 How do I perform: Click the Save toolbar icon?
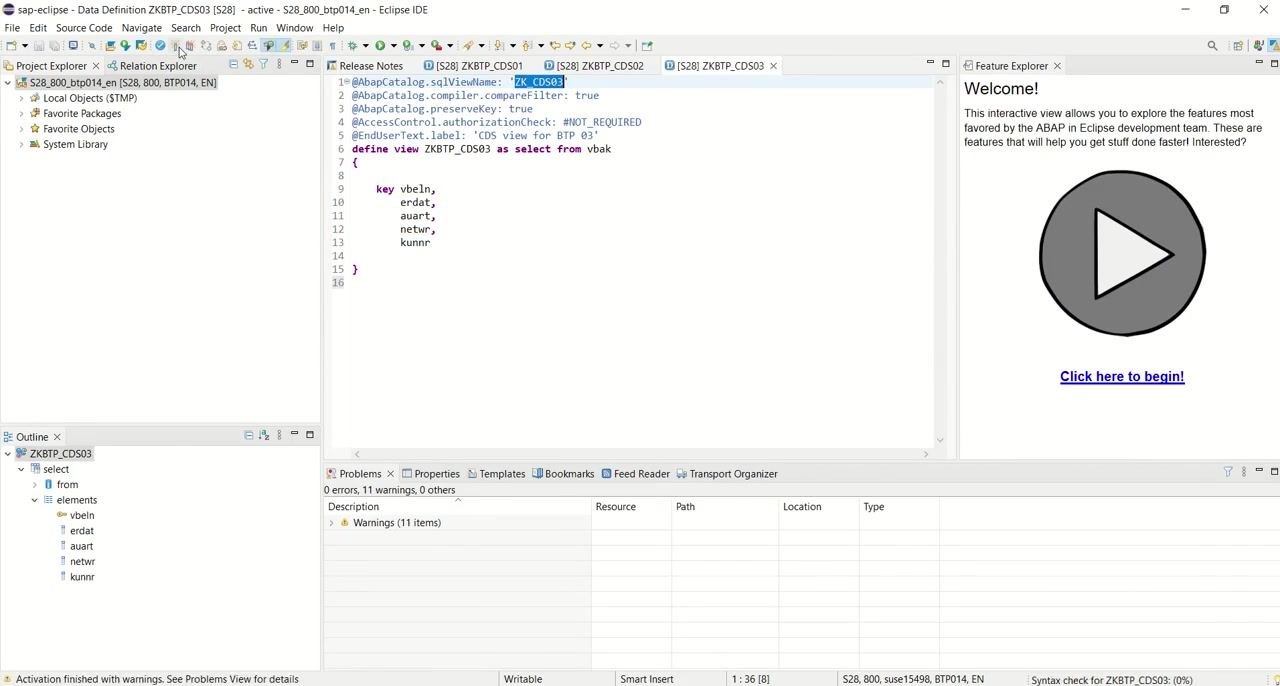39,45
